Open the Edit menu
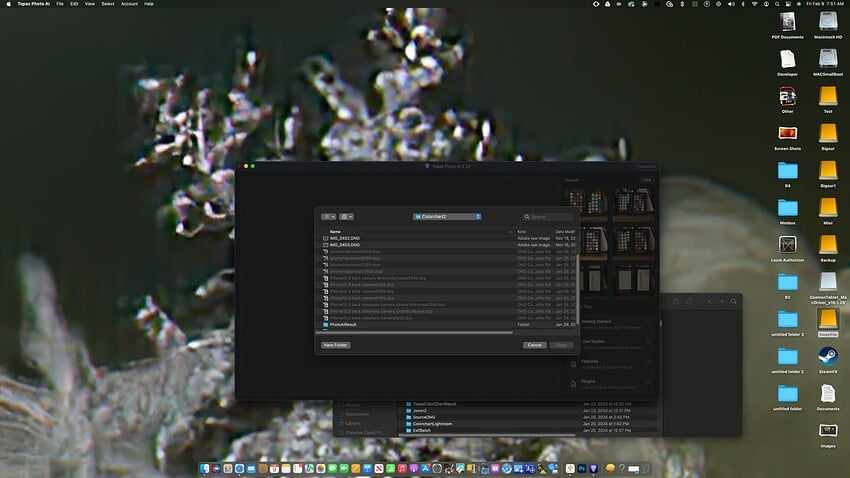The width and height of the screenshot is (850, 478). click(74, 4)
